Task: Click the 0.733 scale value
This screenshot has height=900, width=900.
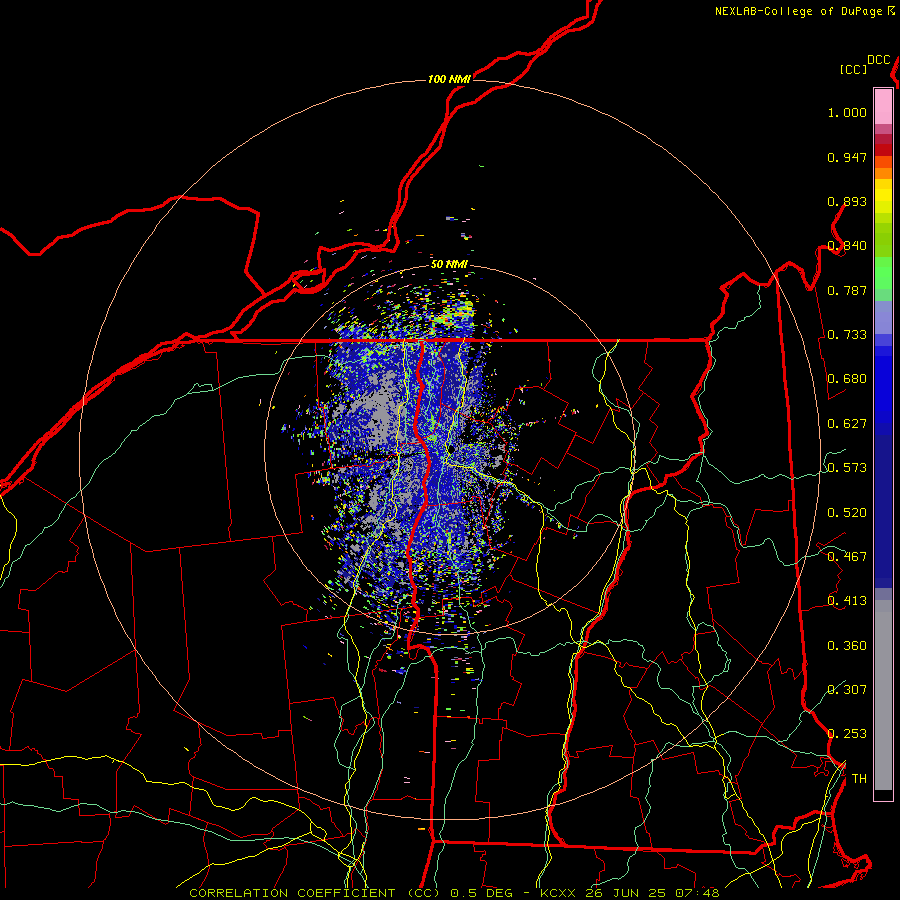Action: 847,335
